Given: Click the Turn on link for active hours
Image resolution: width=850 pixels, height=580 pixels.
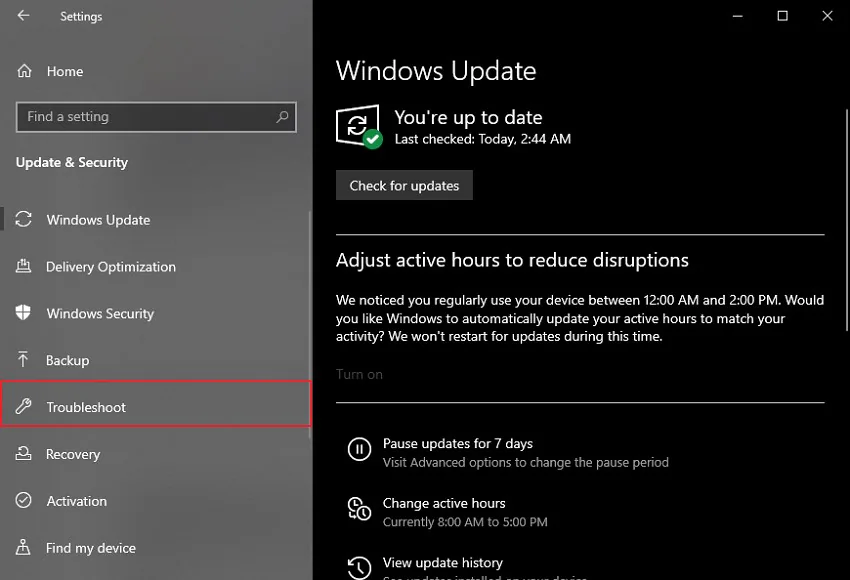Looking at the screenshot, I should click(x=359, y=374).
